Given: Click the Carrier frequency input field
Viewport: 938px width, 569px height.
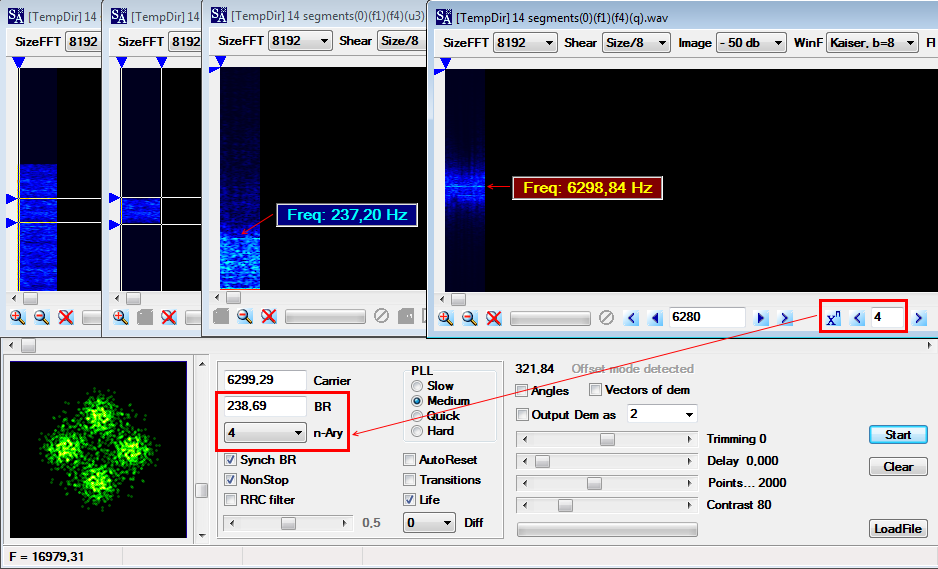Looking at the screenshot, I should [265, 380].
